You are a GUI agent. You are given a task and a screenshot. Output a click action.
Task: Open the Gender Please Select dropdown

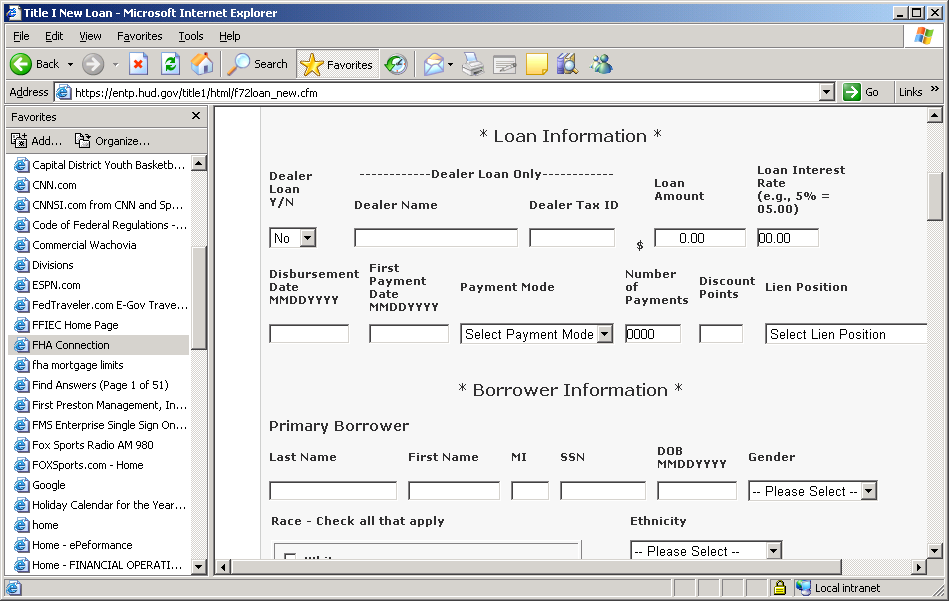point(812,491)
